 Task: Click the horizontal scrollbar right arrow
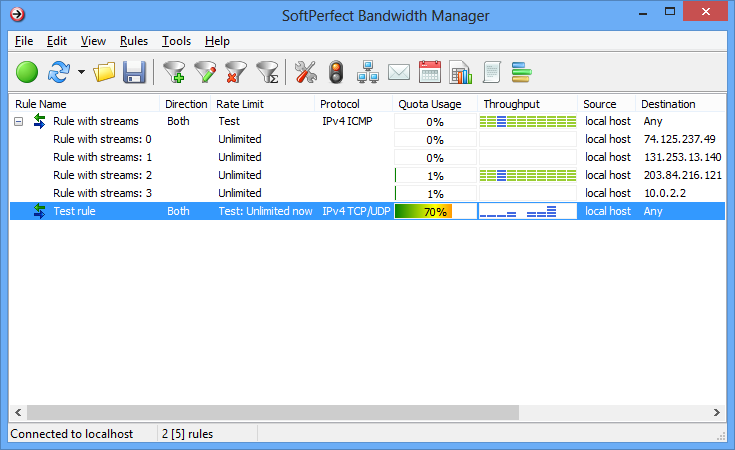point(717,412)
